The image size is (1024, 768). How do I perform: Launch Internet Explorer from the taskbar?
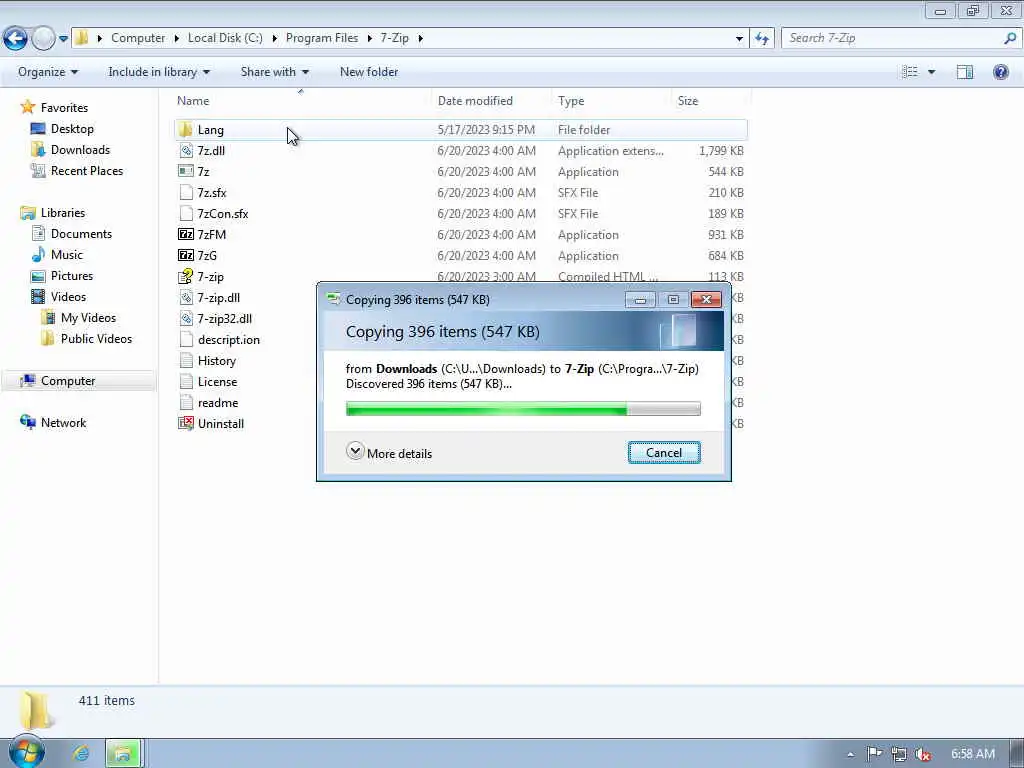click(x=82, y=754)
